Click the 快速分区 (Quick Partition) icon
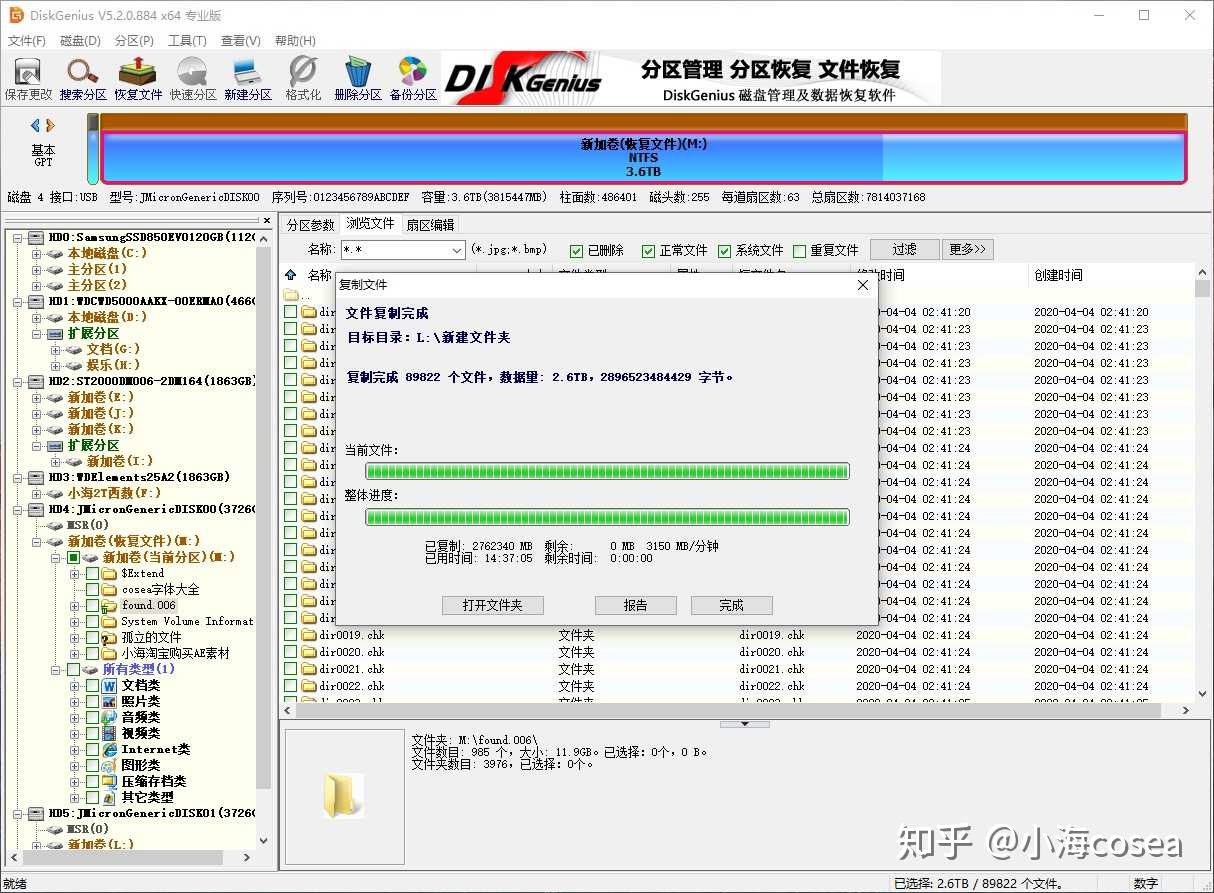The image size is (1214, 893). [193, 78]
